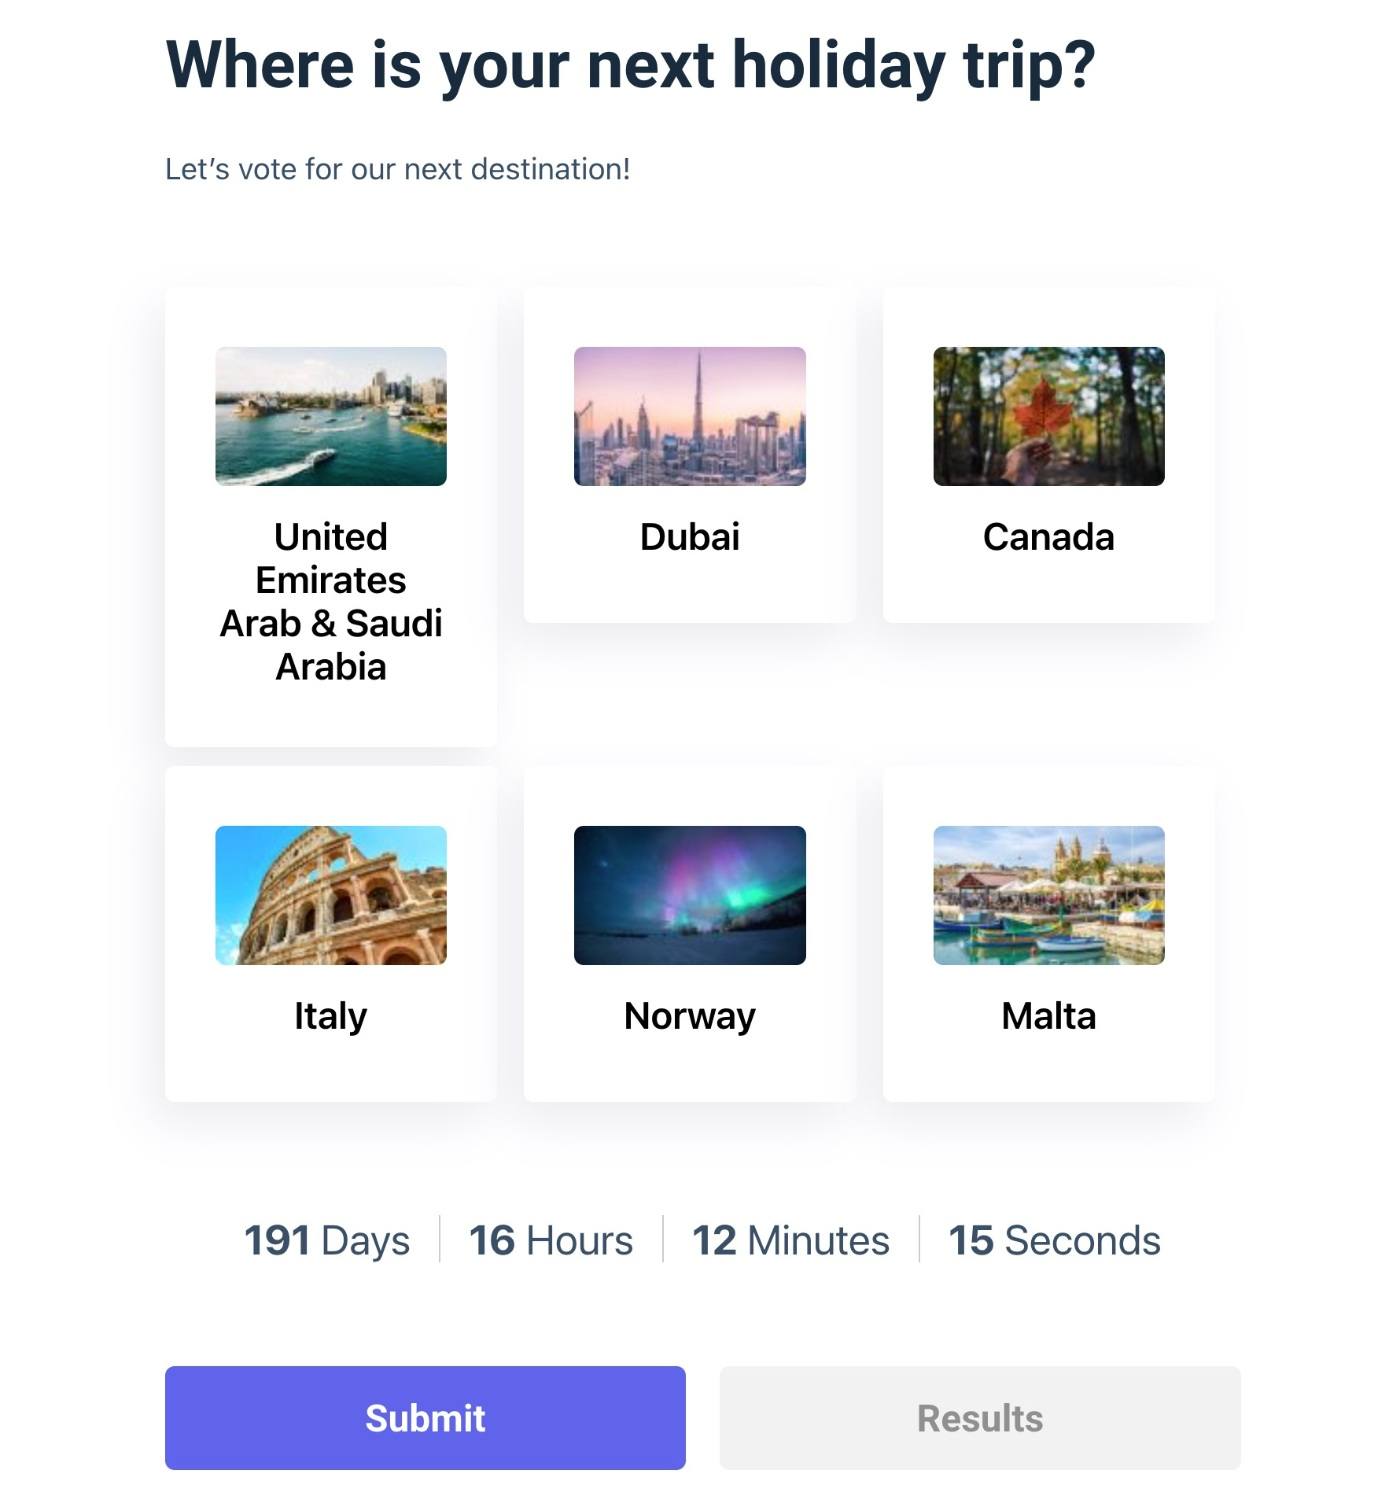1400x1503 pixels.
Task: Click the vote for destination subtitle
Action: (398, 169)
